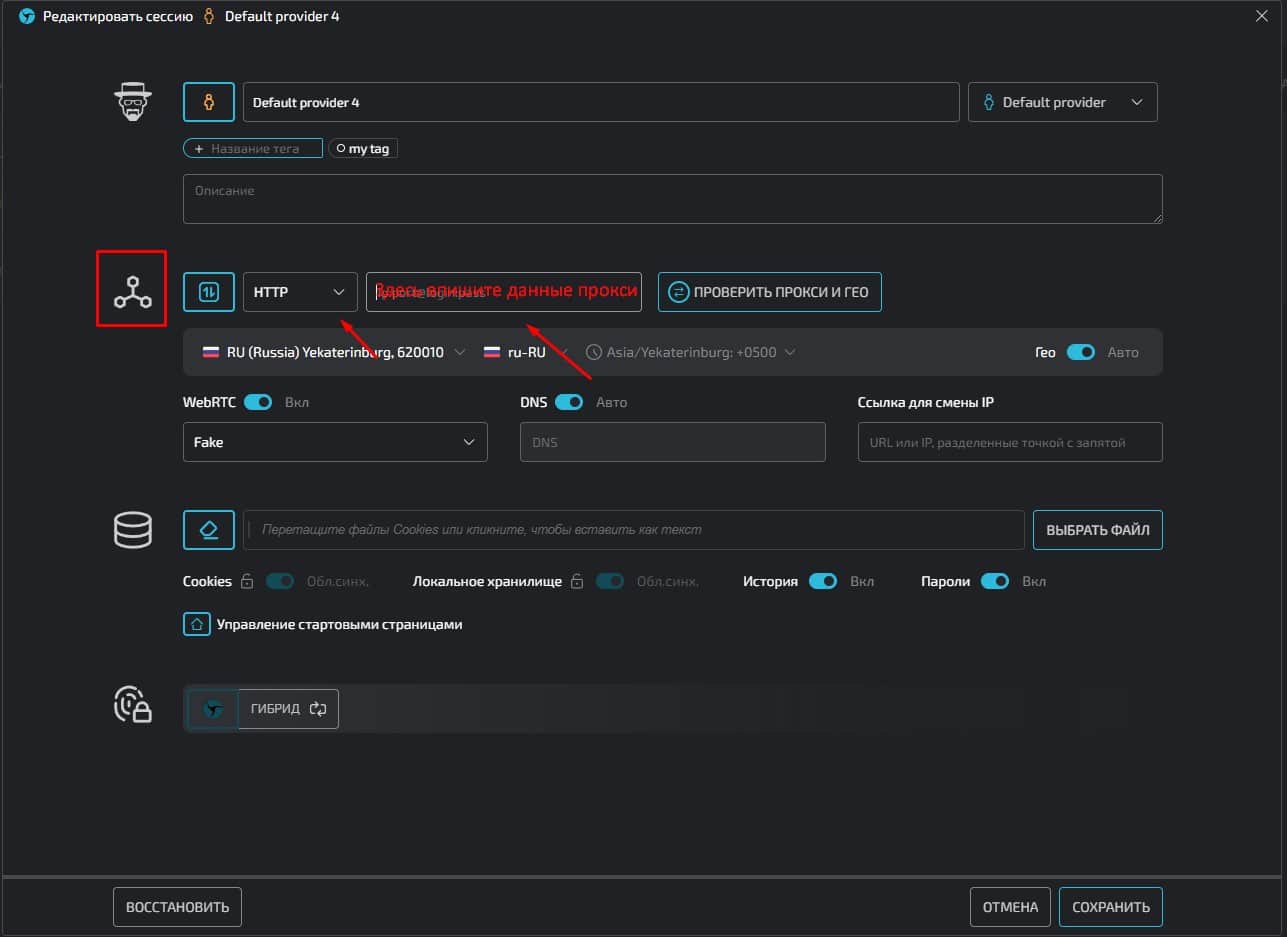Toggle the DNS auto switch
Viewport: 1287px width, 937px height.
(569, 402)
